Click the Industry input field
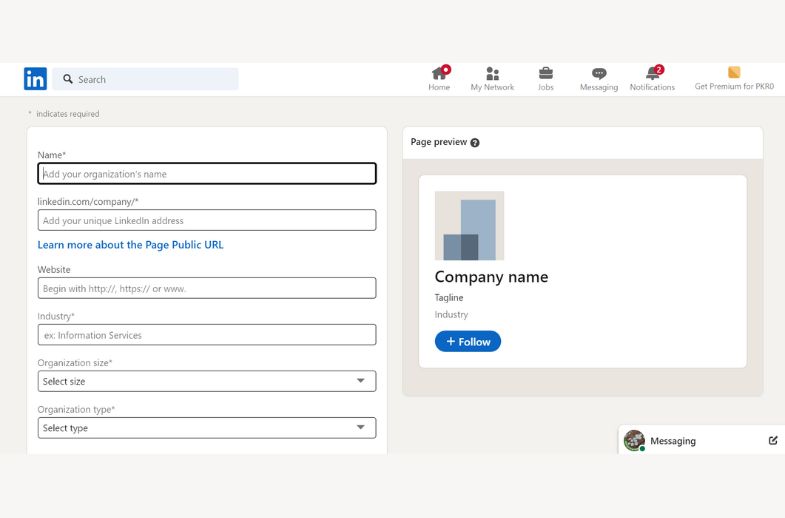This screenshot has width=785, height=518. click(207, 335)
